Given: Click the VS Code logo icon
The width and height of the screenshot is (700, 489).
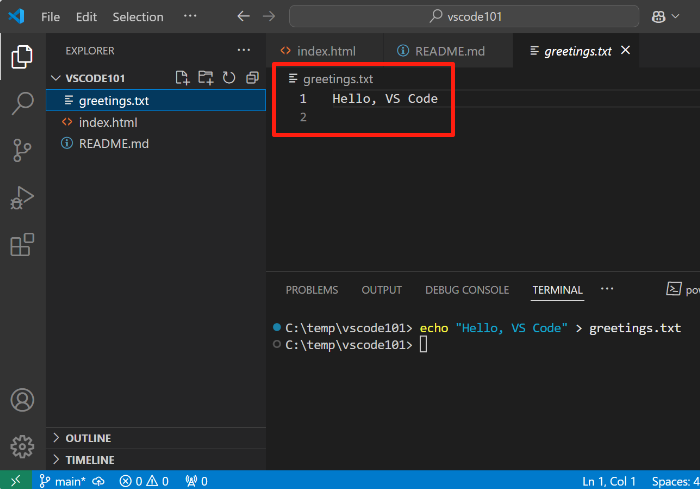Looking at the screenshot, I should 17,17.
